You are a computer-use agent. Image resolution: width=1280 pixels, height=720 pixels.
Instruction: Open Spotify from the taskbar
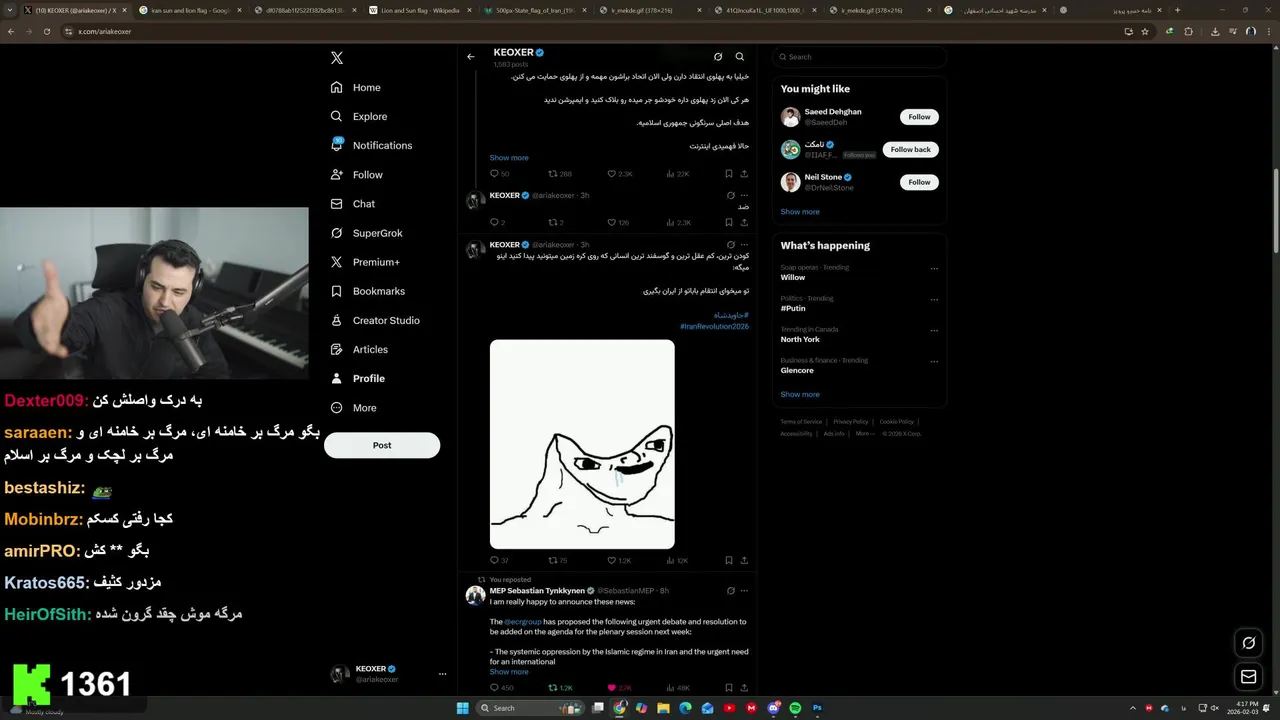[x=795, y=708]
